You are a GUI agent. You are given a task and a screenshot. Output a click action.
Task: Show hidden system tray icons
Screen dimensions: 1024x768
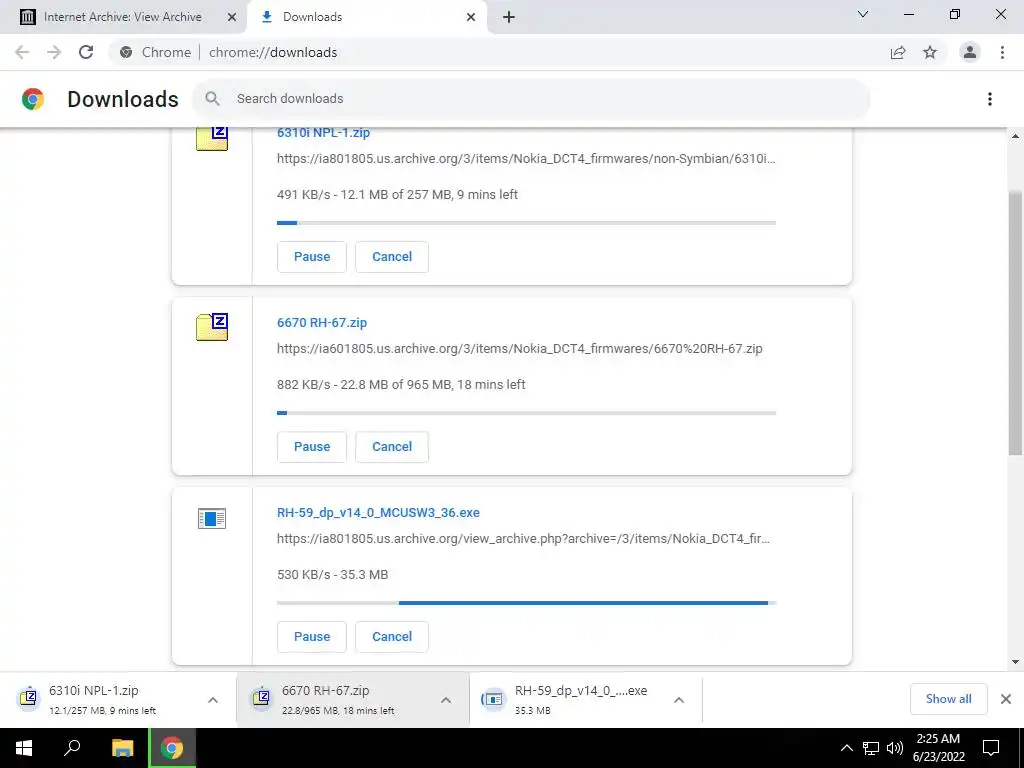point(846,748)
